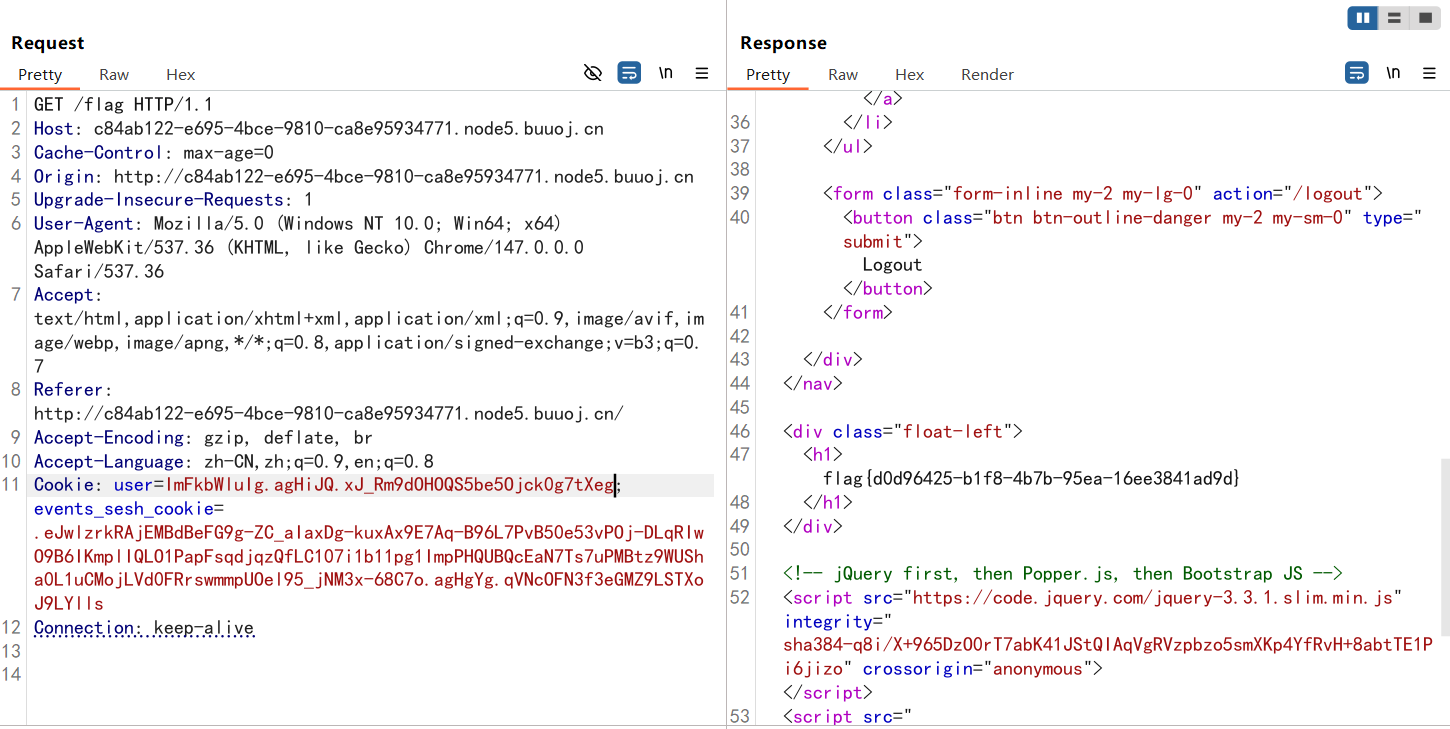
Task: Click the "Connection: keep-alive" header
Action: click(144, 629)
